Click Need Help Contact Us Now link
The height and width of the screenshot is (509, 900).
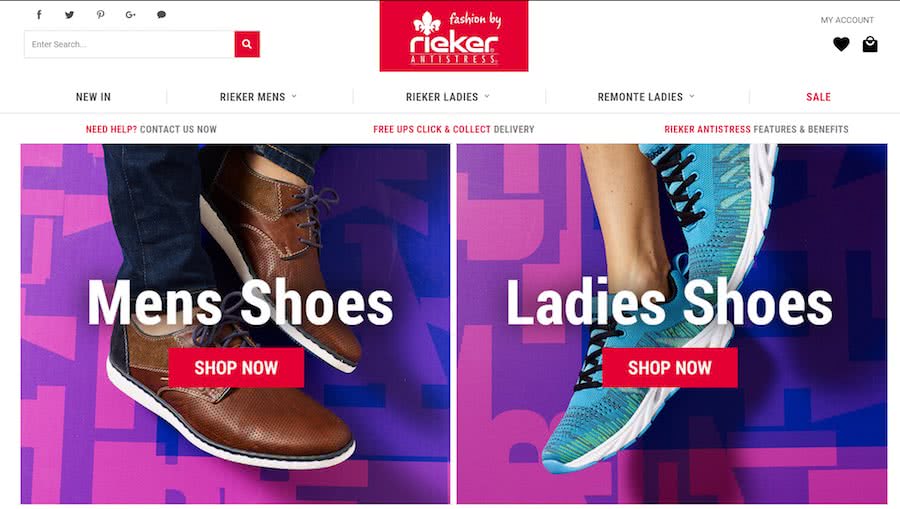coord(151,129)
